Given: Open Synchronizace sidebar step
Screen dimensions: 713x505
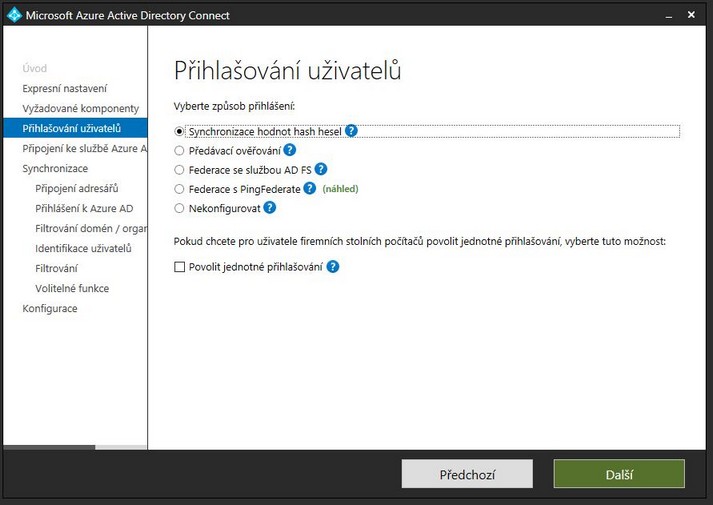Looking at the screenshot, I should pyautogui.click(x=55, y=169).
